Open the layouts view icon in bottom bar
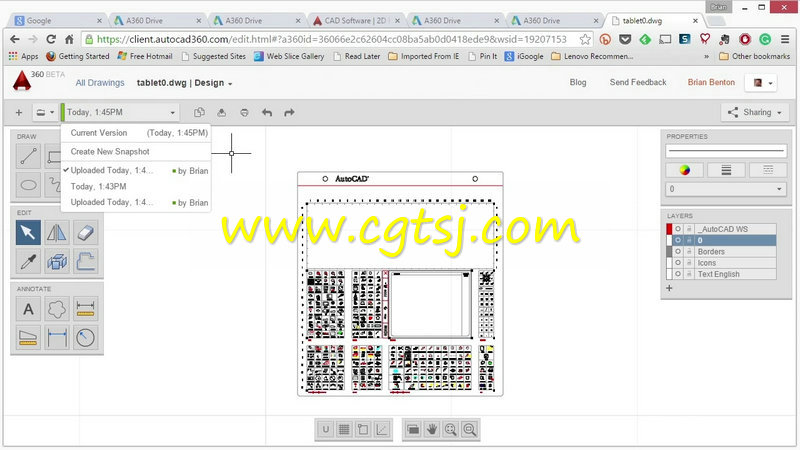 pos(413,430)
